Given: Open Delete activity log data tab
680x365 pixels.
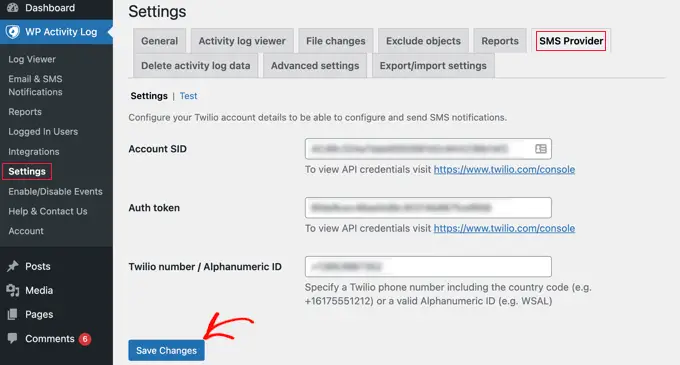Looking at the screenshot, I should click(196, 65).
